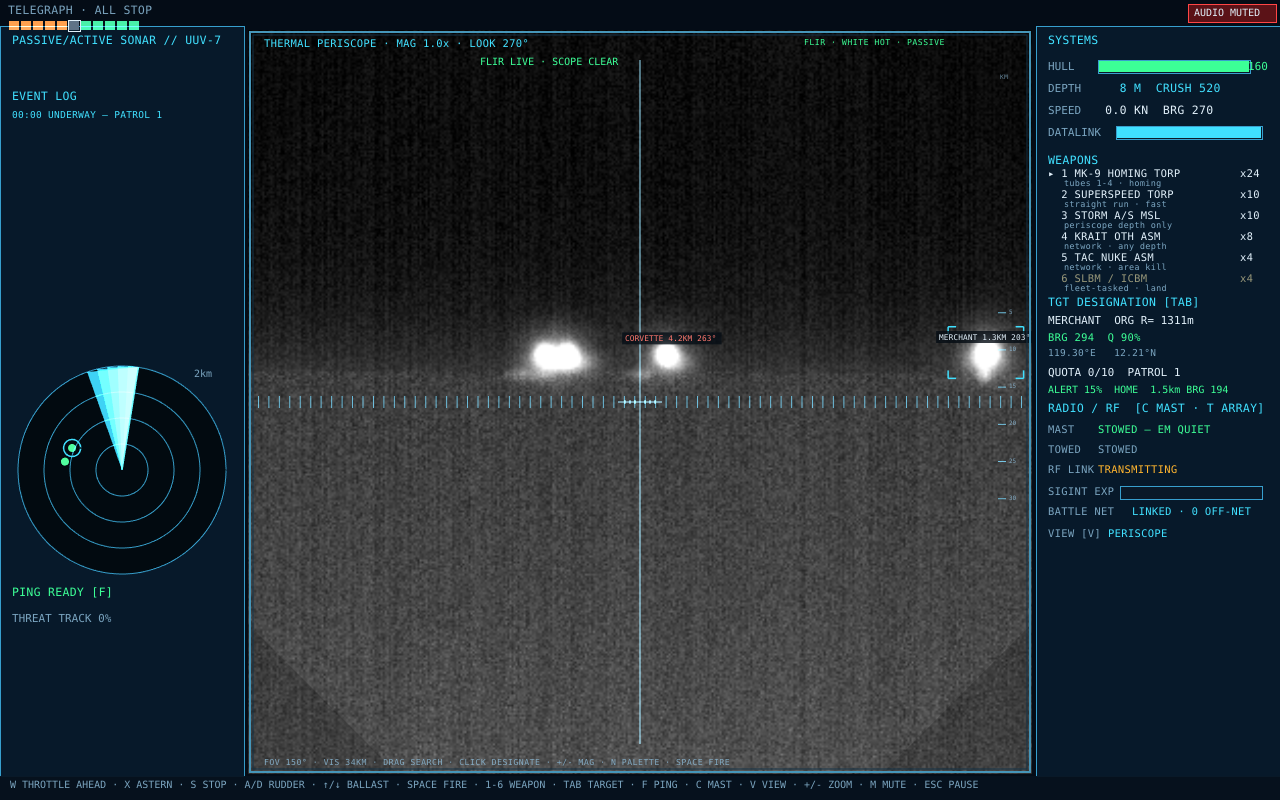1280x800 pixels.
Task: Click the '20' tick on the scope range scale
Action: click(1006, 423)
